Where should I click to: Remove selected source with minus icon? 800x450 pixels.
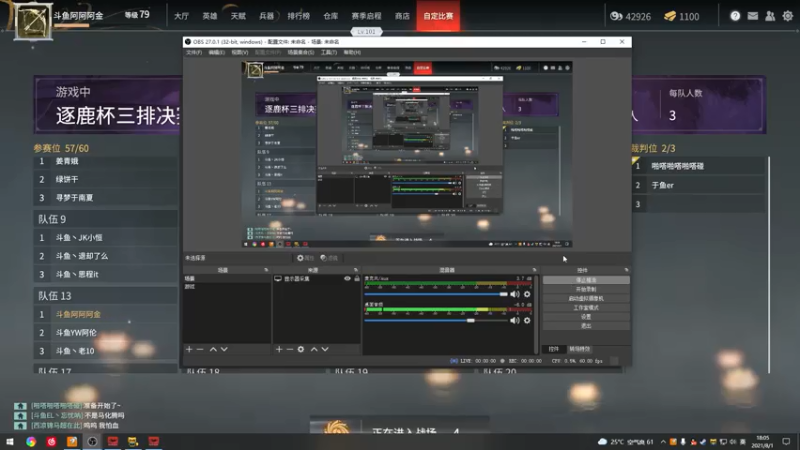pos(290,349)
